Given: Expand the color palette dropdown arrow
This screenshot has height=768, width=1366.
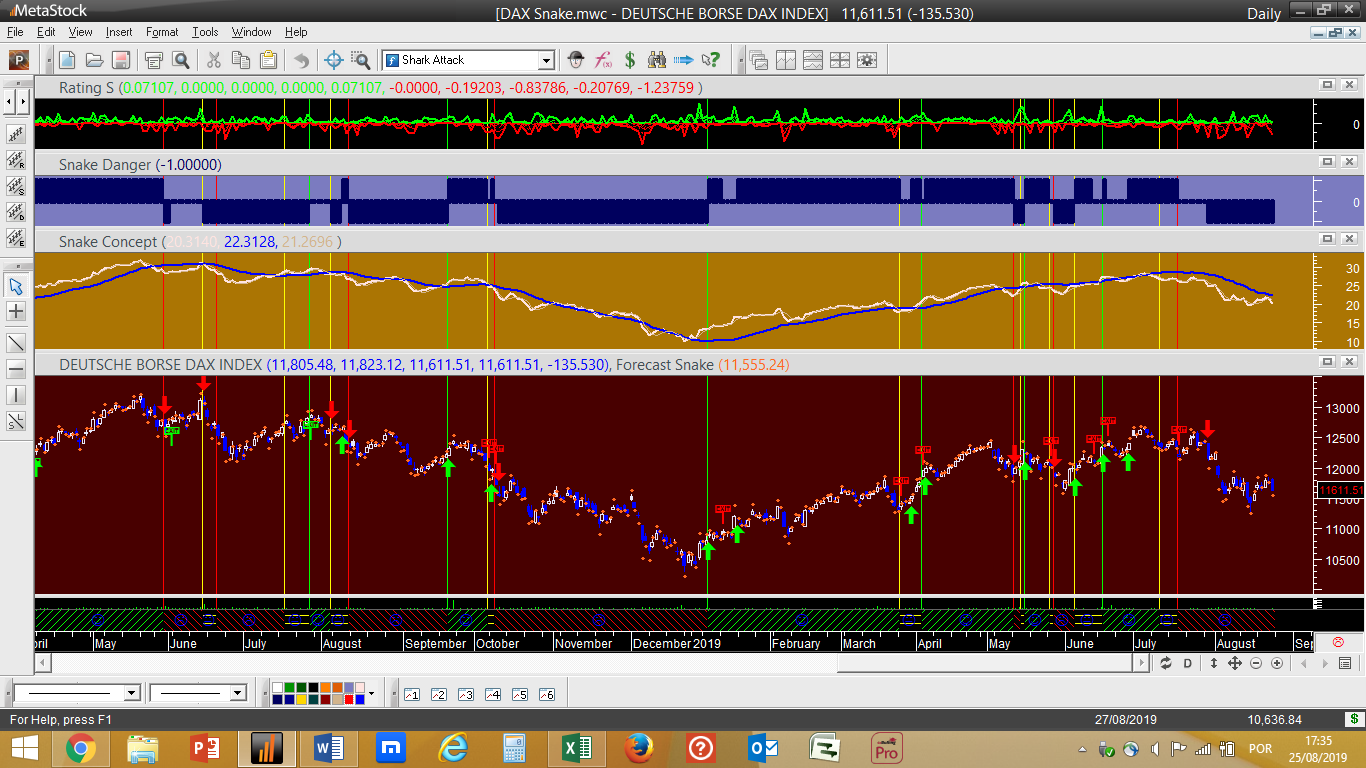Looking at the screenshot, I should click(x=371, y=693).
